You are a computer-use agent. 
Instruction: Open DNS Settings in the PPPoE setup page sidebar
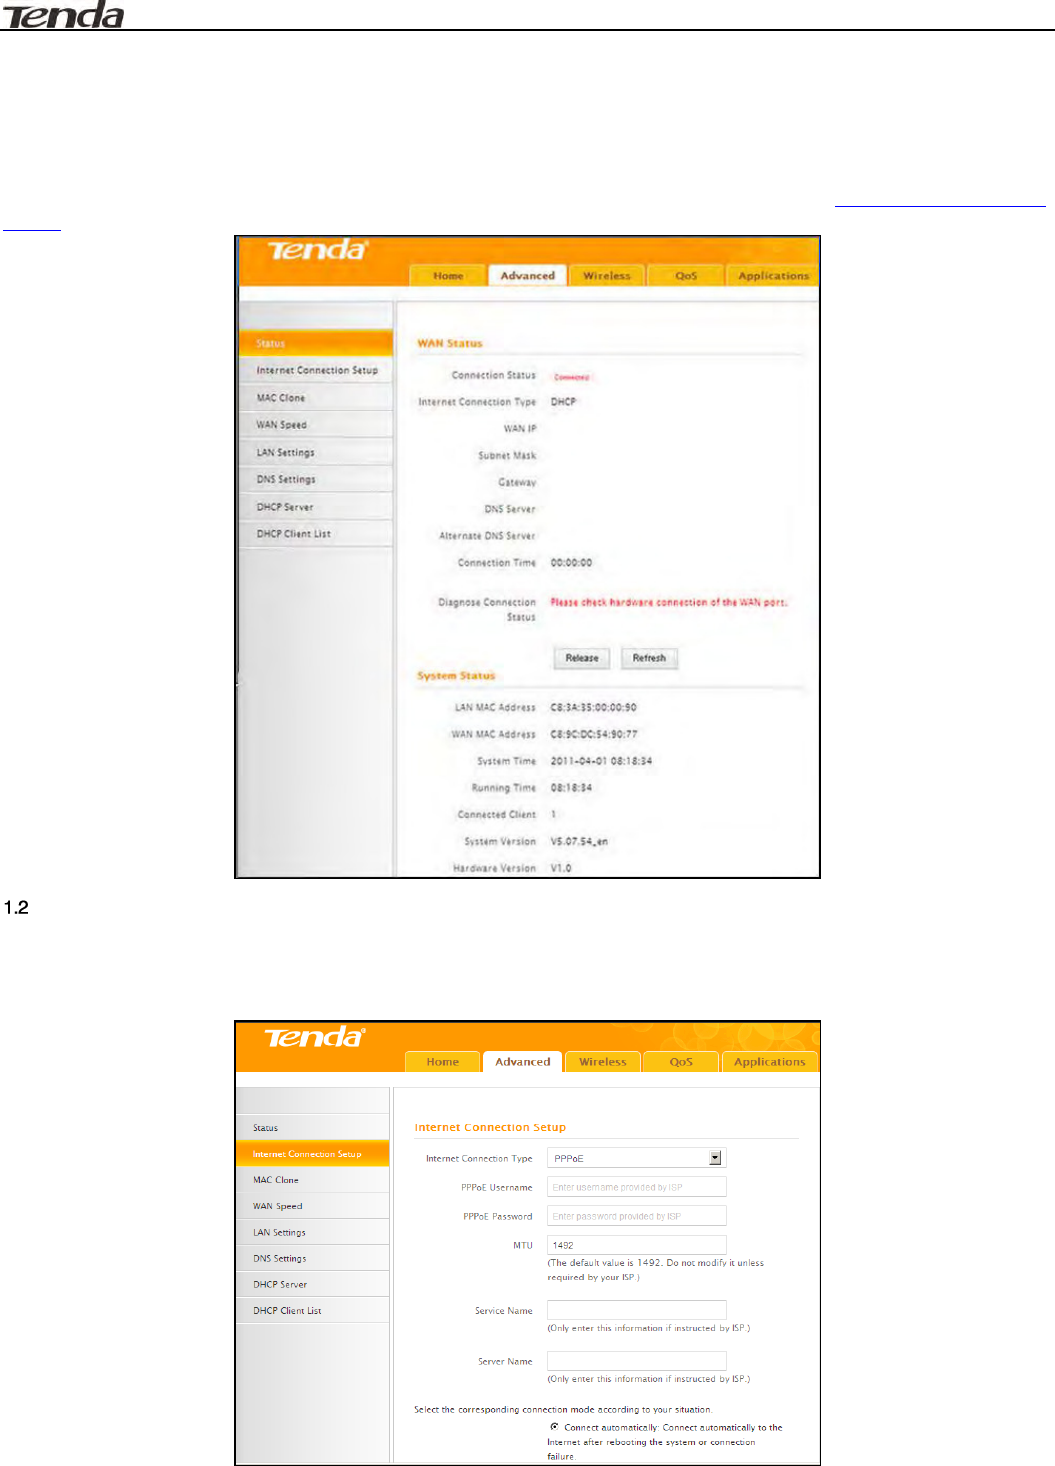coord(313,1258)
